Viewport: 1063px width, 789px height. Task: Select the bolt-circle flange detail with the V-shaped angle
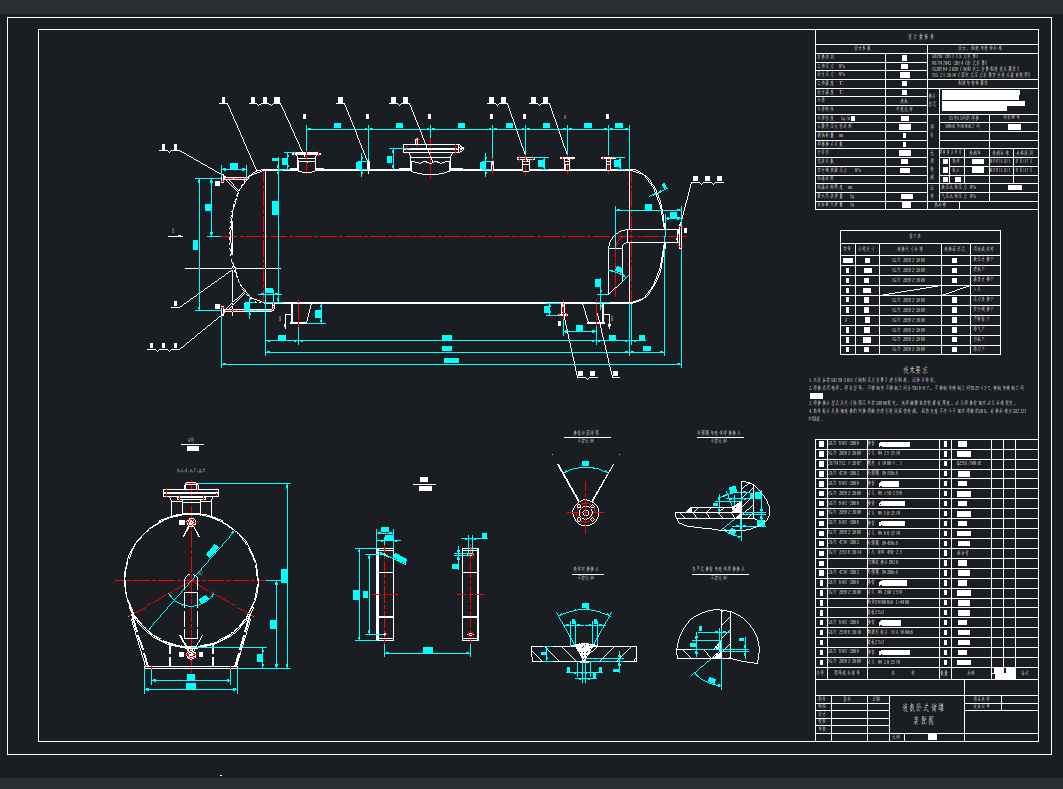coord(585,496)
